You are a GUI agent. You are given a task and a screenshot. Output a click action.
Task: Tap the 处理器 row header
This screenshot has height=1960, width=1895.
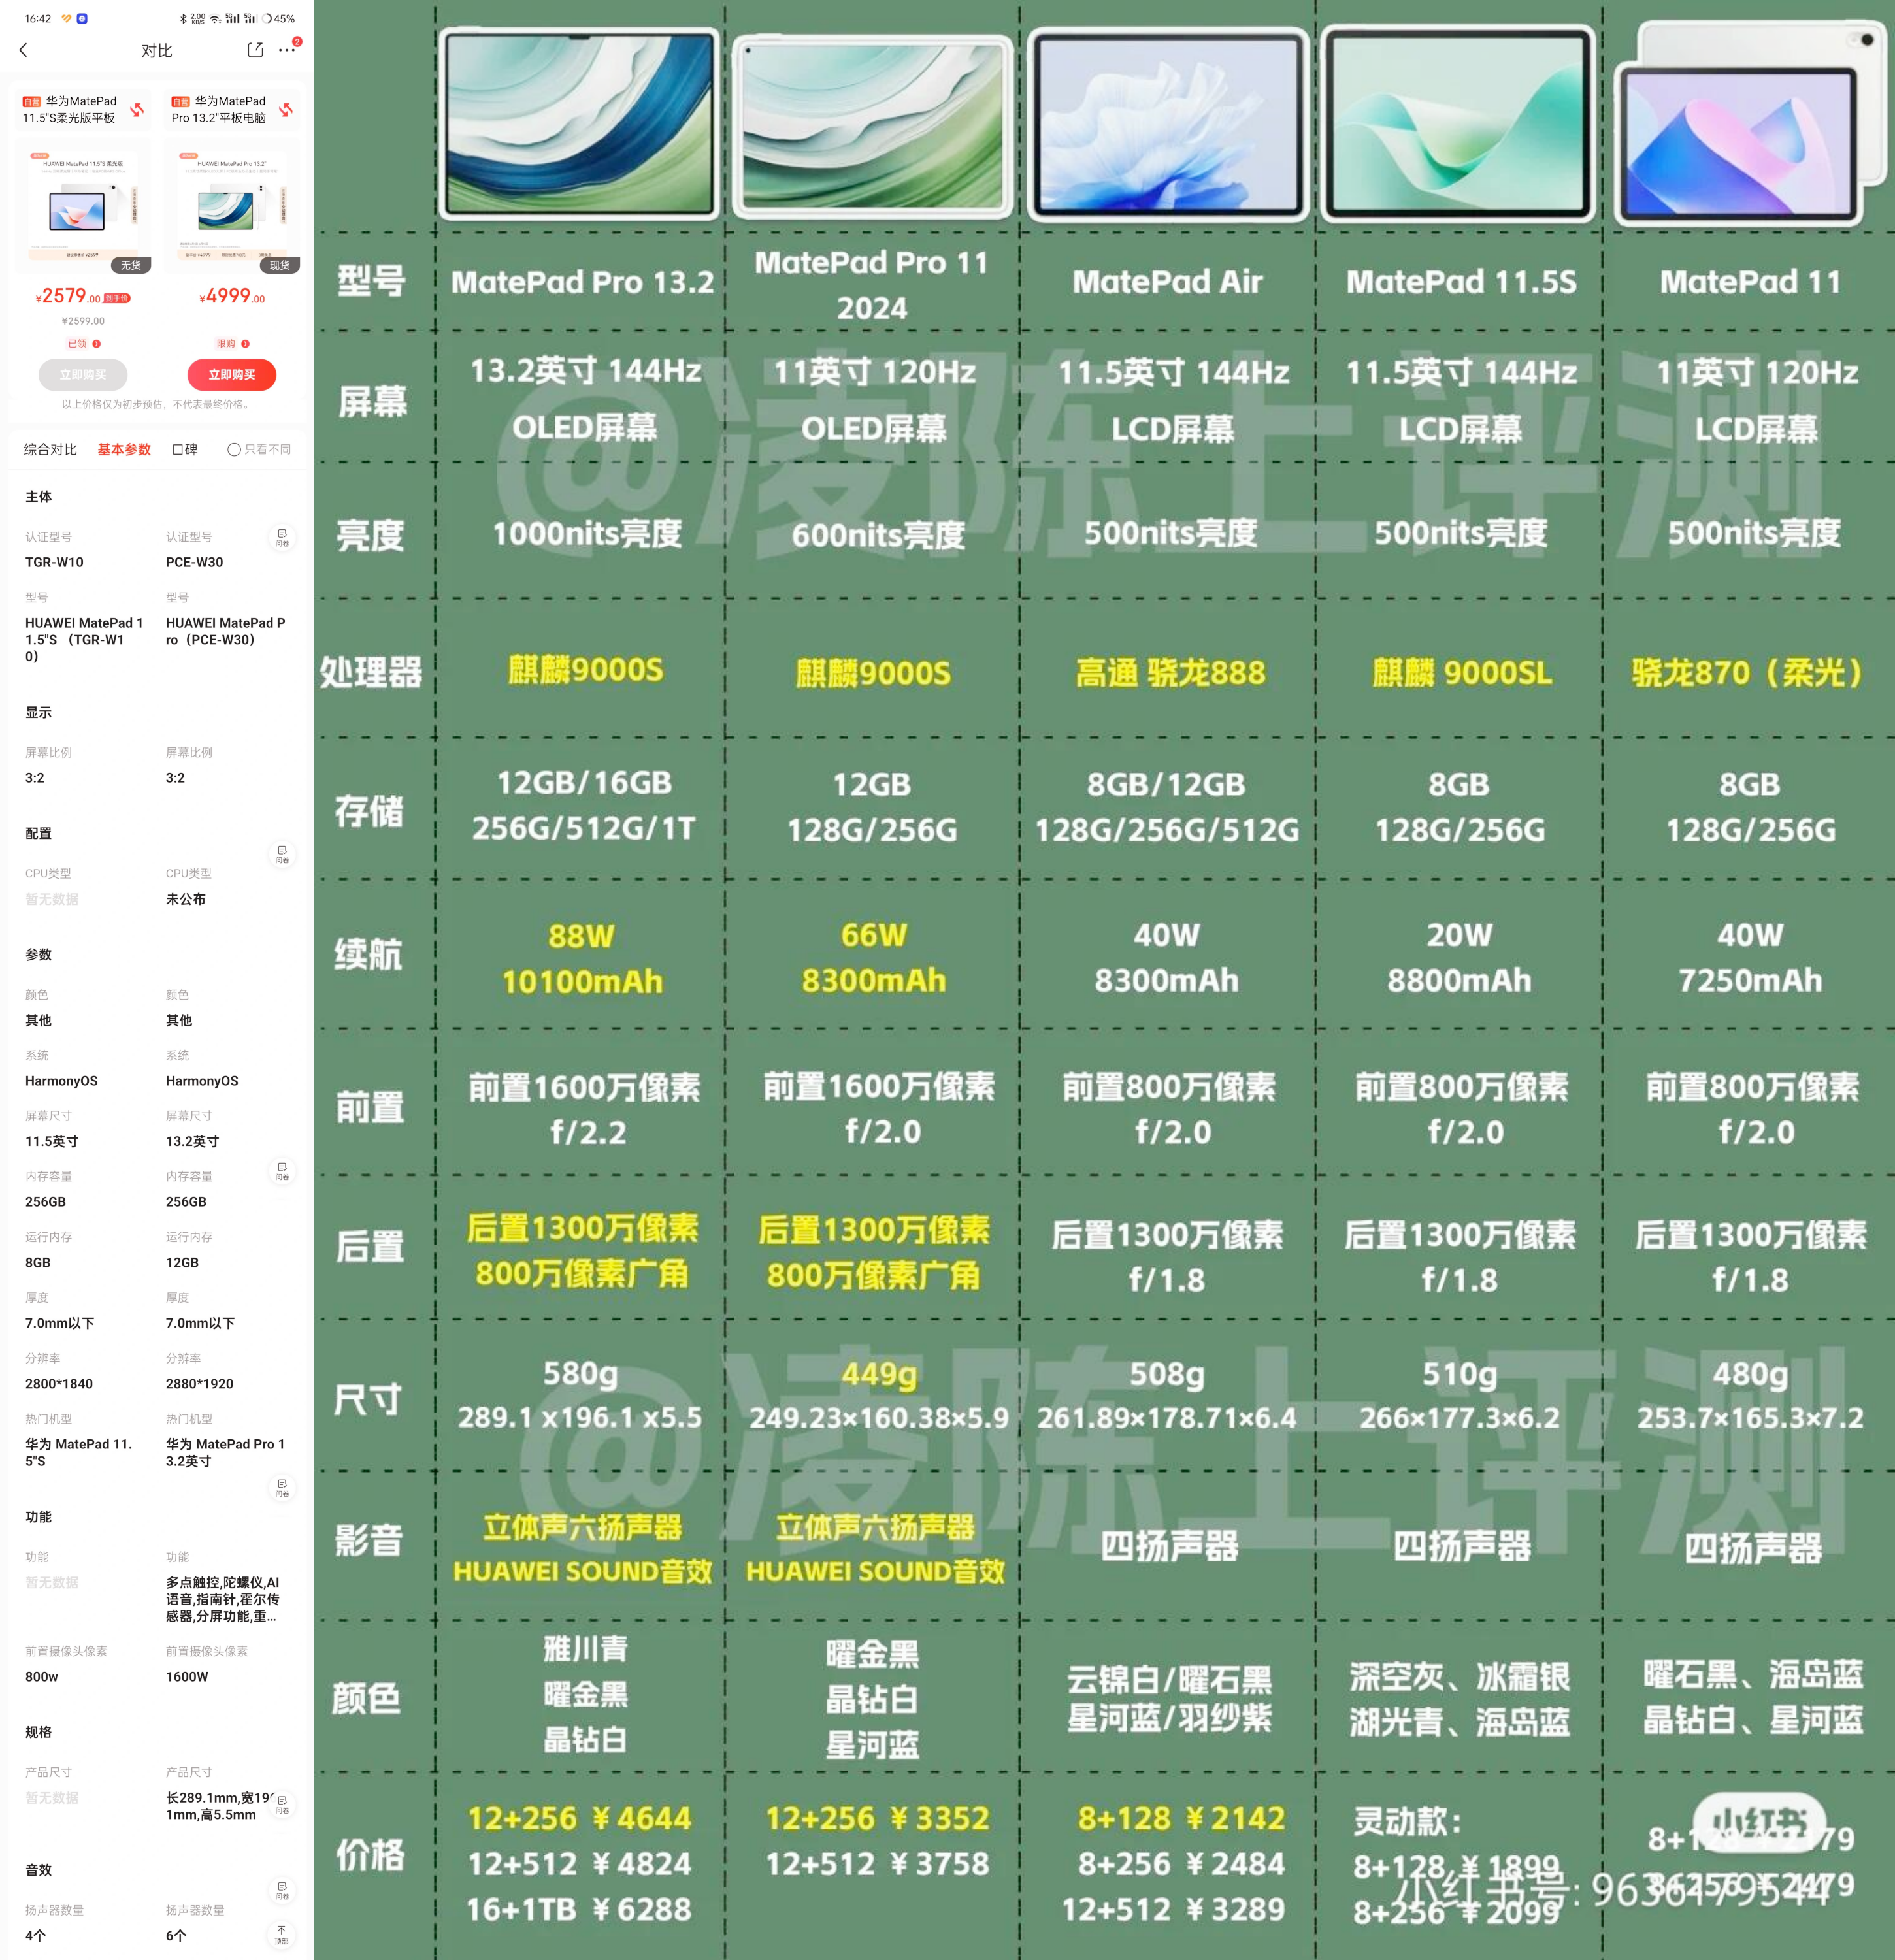[371, 672]
